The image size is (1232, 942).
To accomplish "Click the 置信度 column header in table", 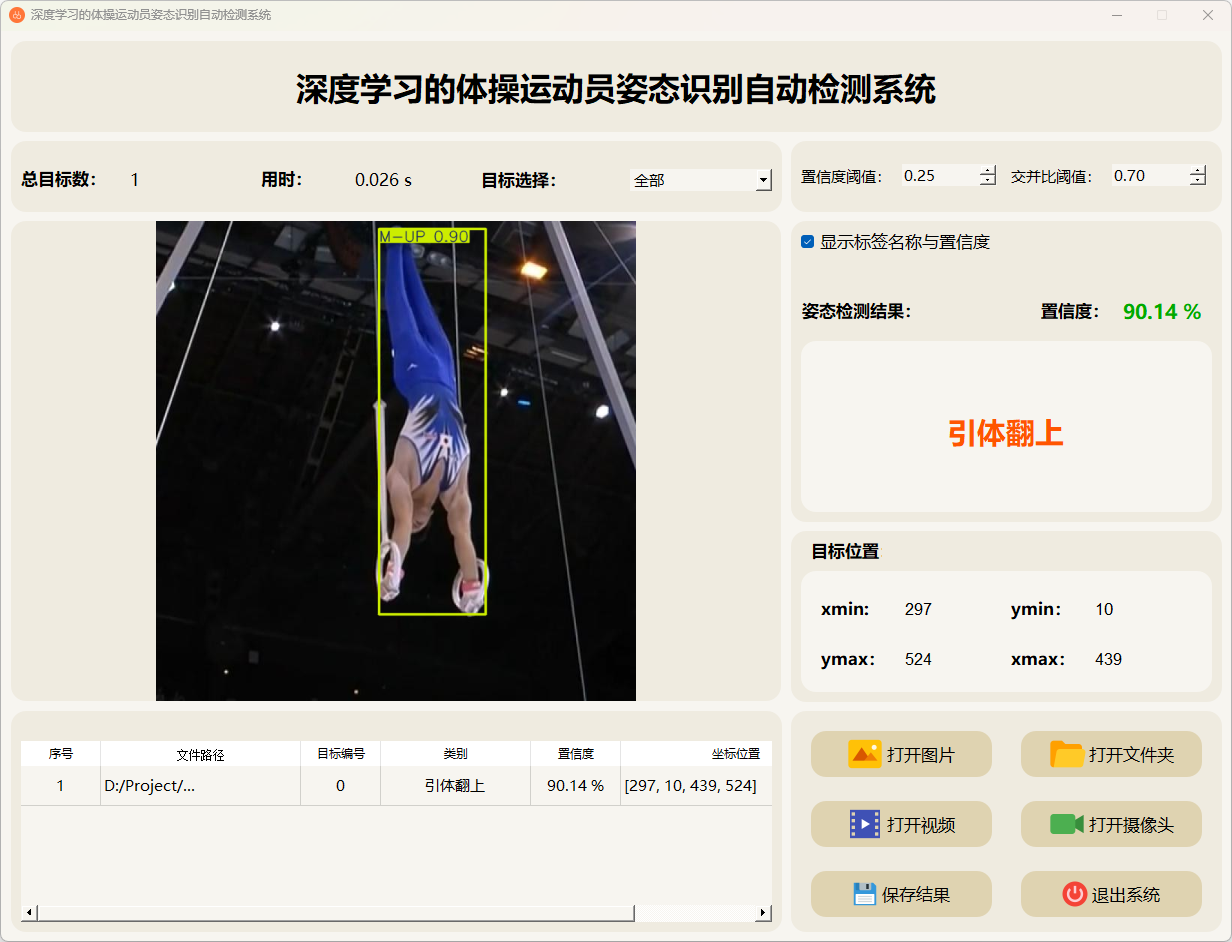I will (575, 754).
